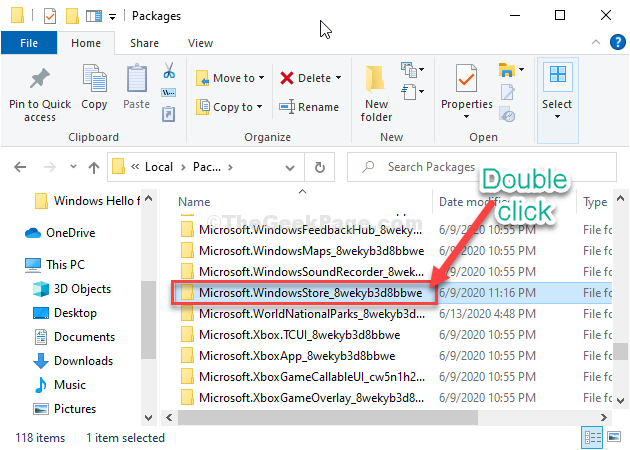Open Downloads in navigation pane

[x=73, y=361]
